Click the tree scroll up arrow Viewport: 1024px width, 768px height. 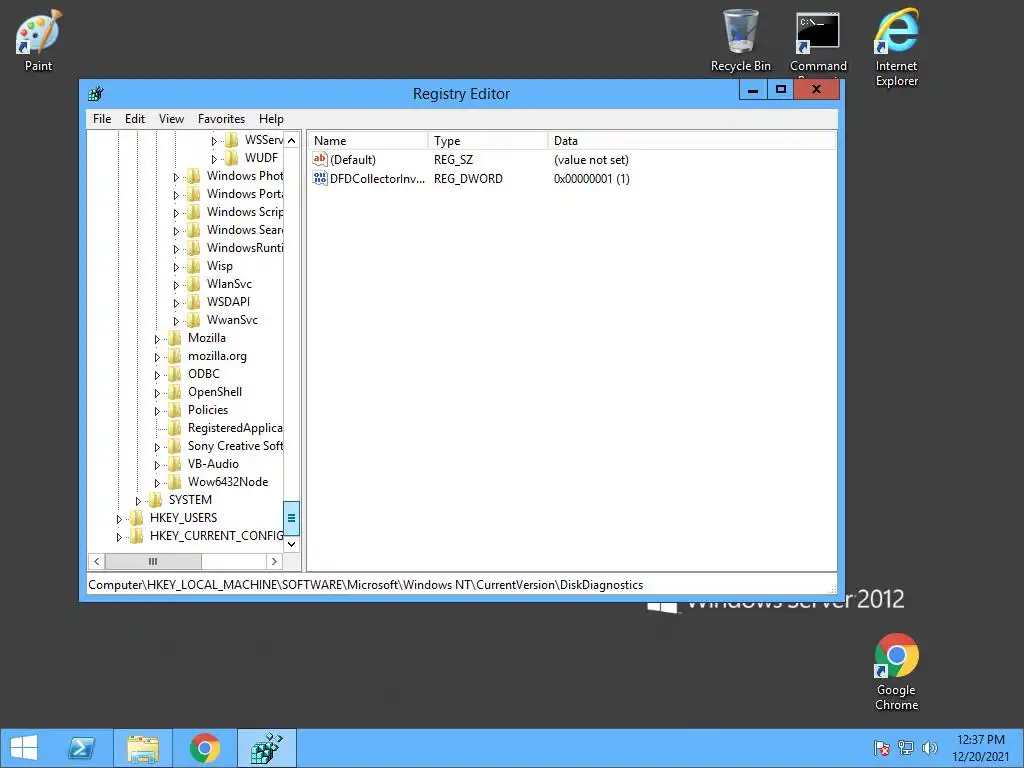(x=291, y=140)
